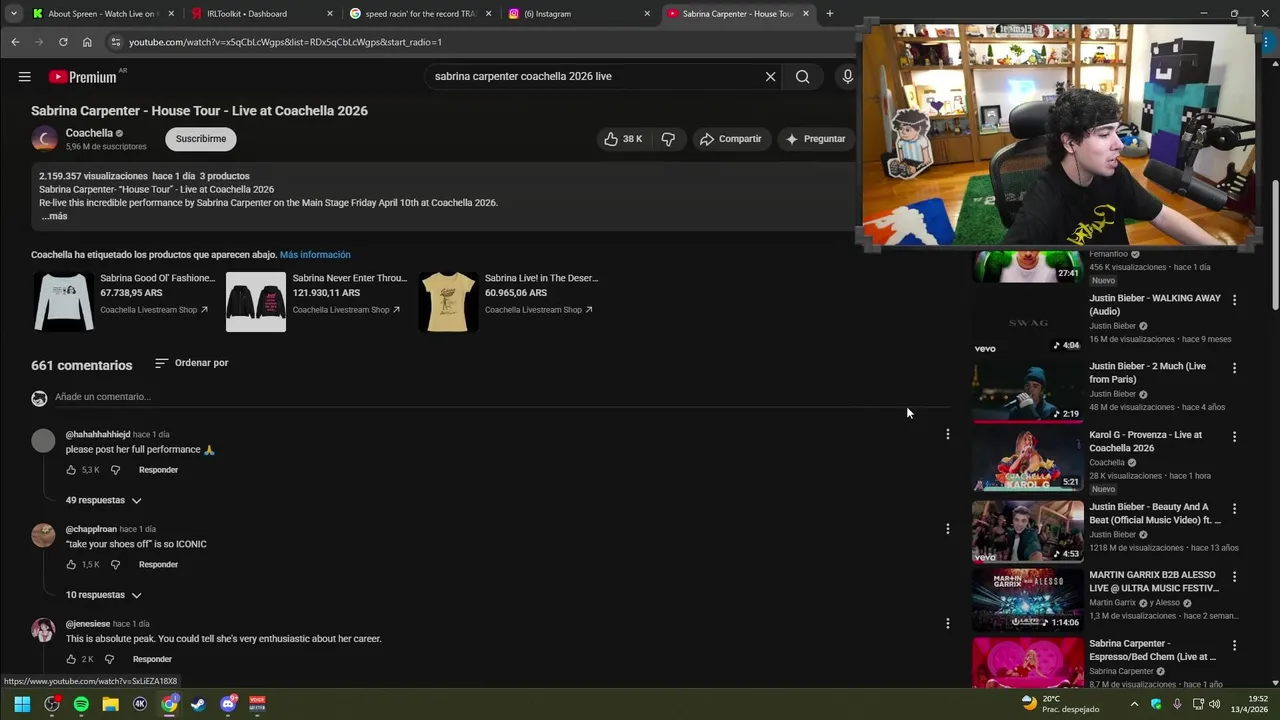
Task: Dislike the @jenesiese comment
Action: click(x=109, y=659)
